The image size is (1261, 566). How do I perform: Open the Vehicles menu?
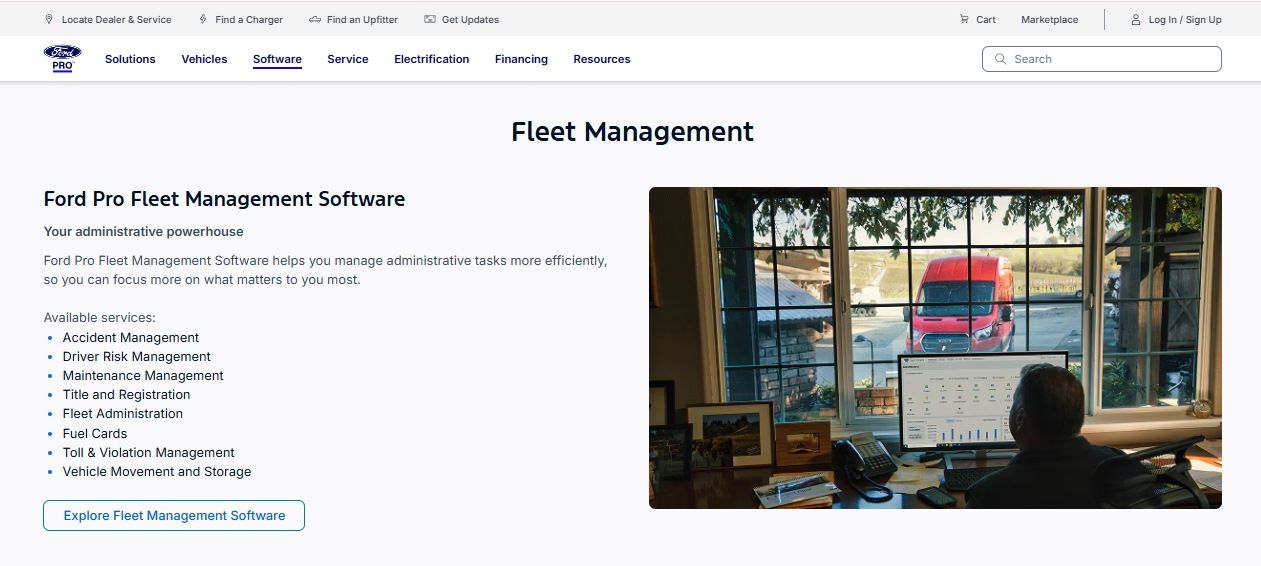click(204, 59)
